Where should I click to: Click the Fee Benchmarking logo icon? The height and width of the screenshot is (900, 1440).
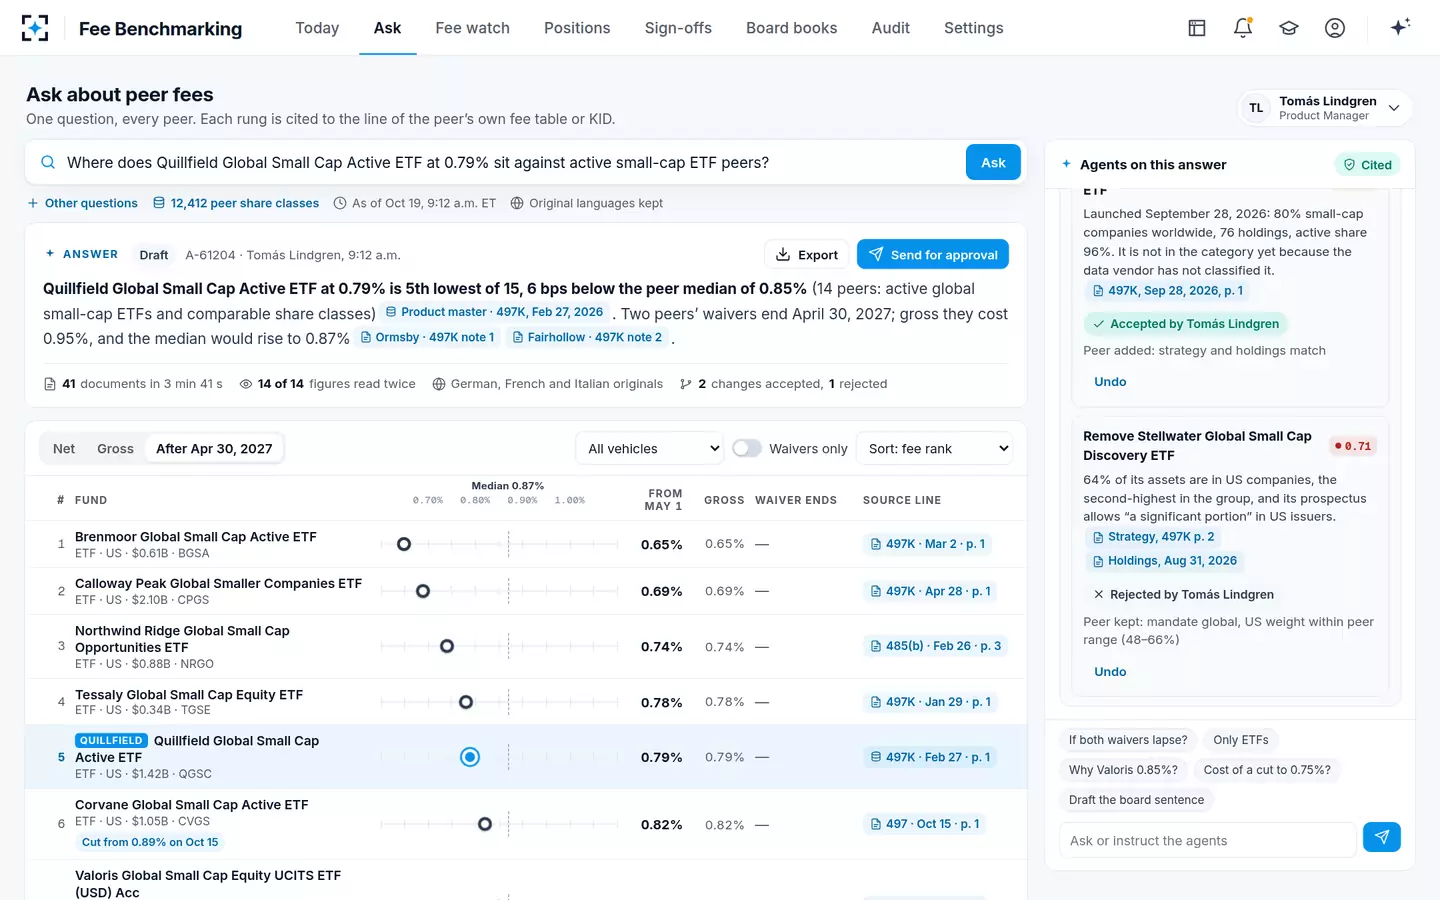pyautogui.click(x=35, y=28)
